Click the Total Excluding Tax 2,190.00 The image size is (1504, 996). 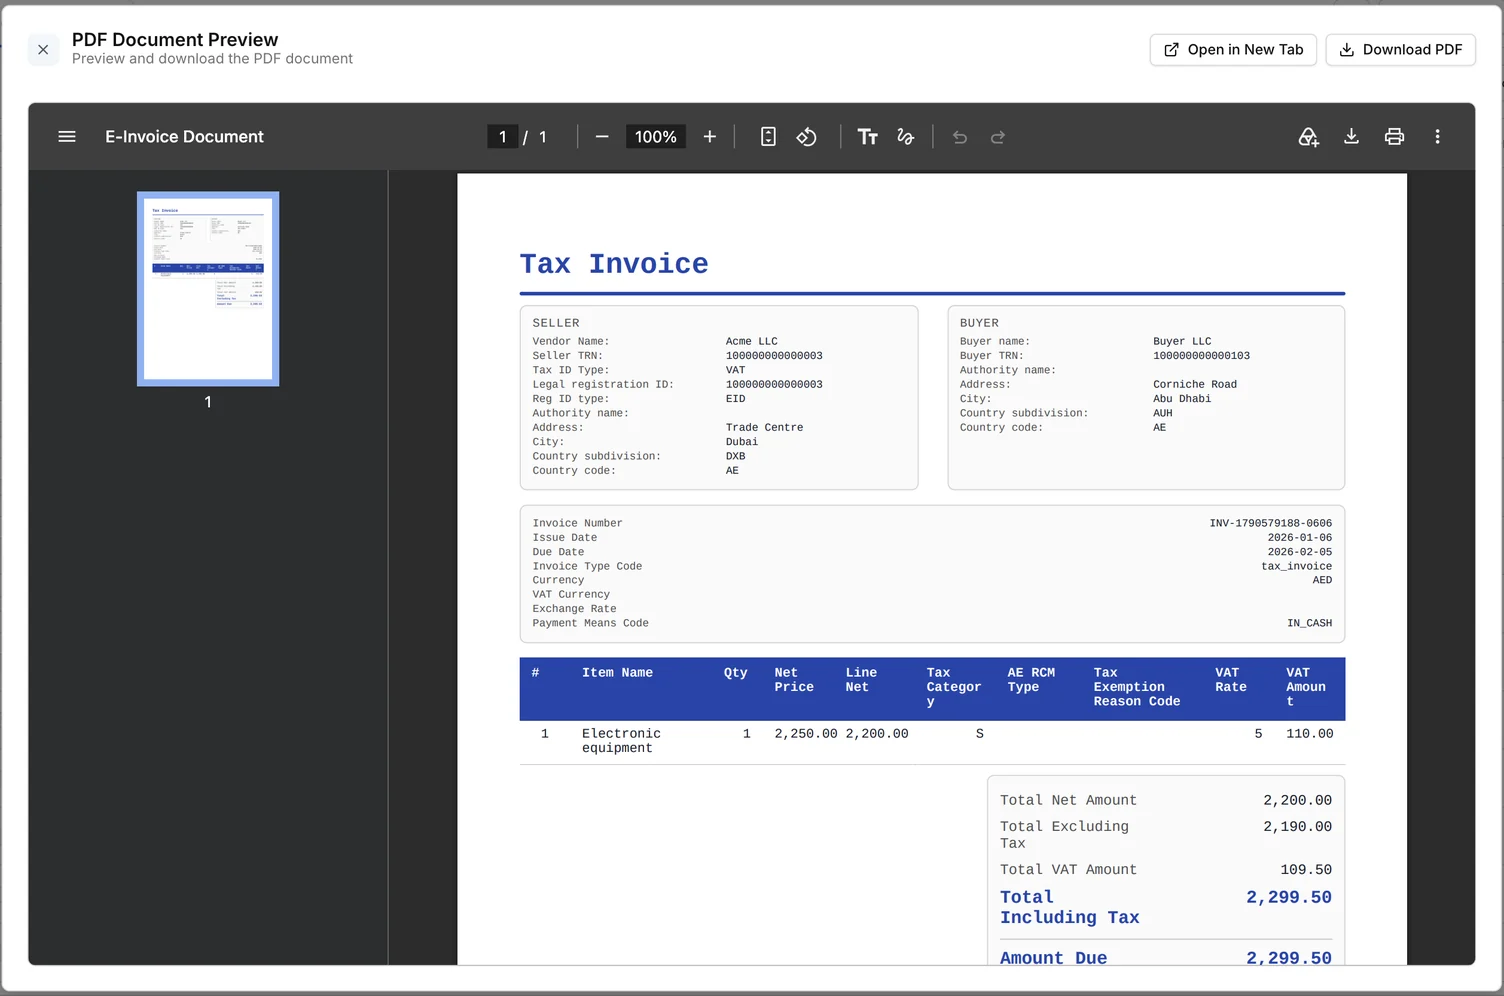coord(1297,827)
